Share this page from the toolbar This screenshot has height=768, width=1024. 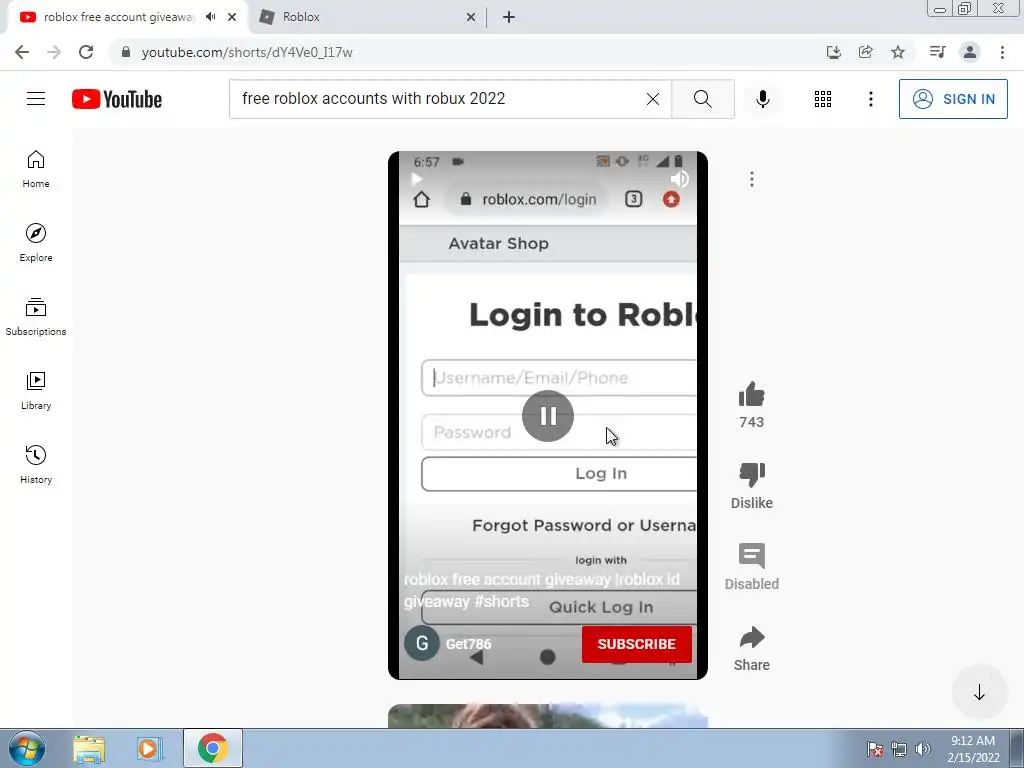pos(865,52)
